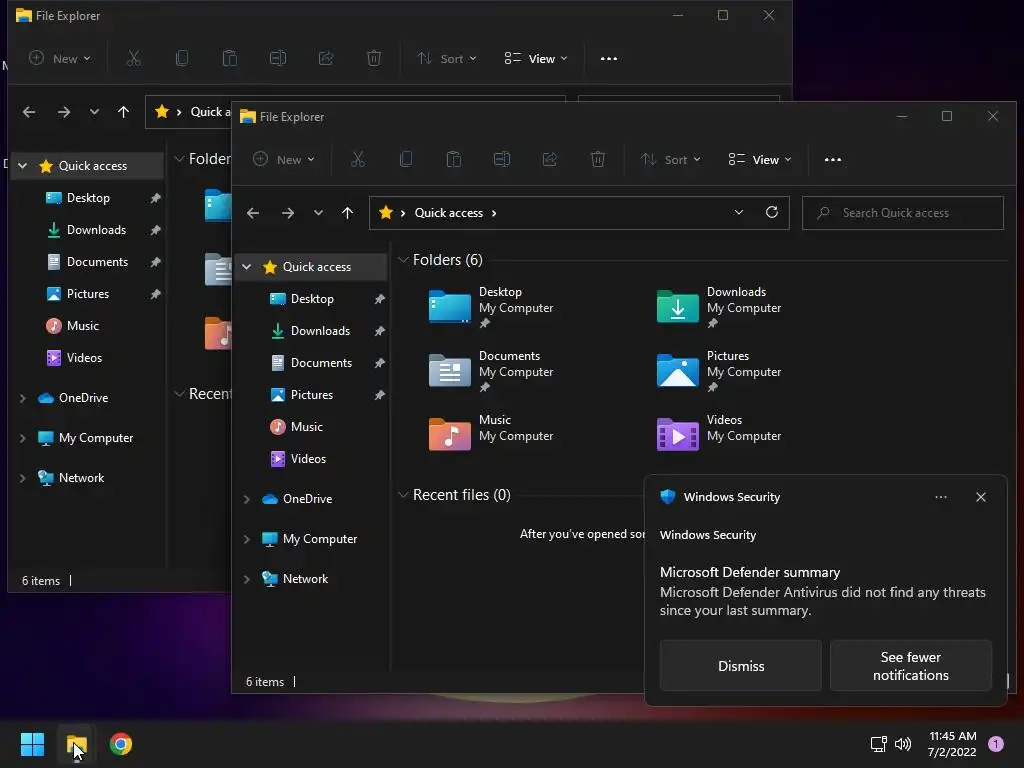Click the Share icon in front File Explorer toolbar
Image resolution: width=1024 pixels, height=768 pixels.
click(550, 159)
